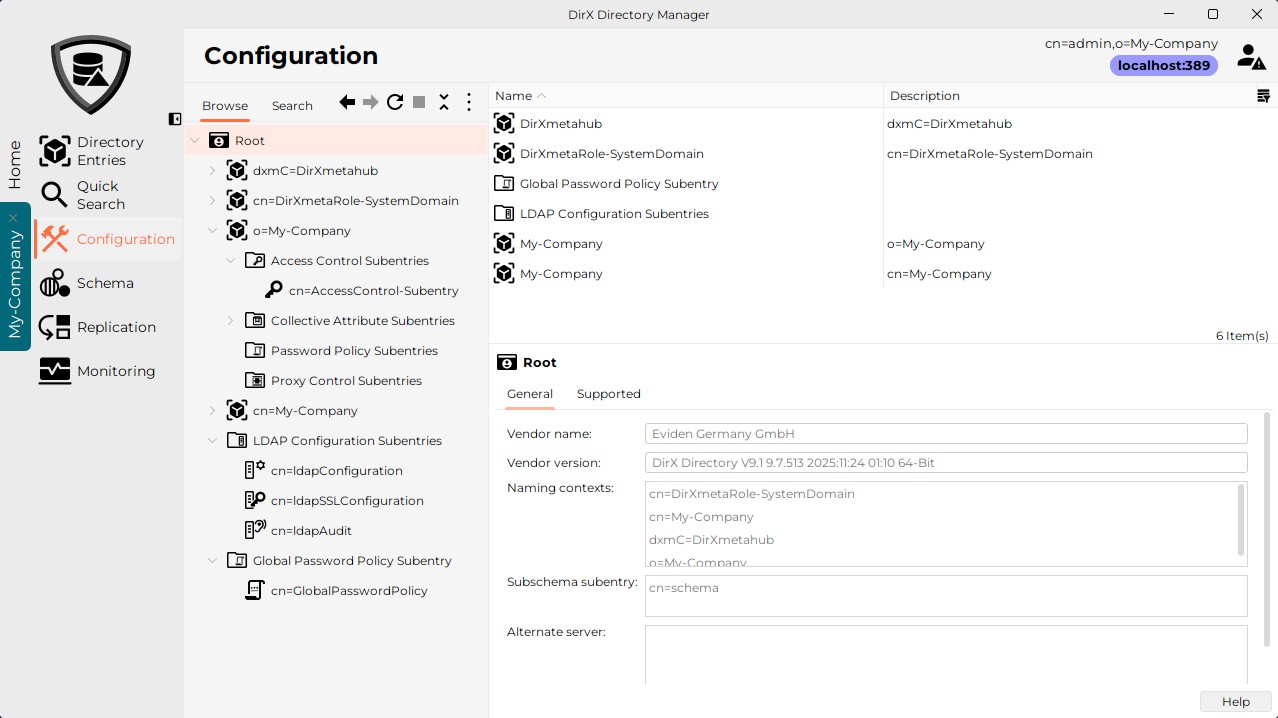1278x718 pixels.
Task: Open the three-dot overflow menu
Action: pyautogui.click(x=468, y=101)
